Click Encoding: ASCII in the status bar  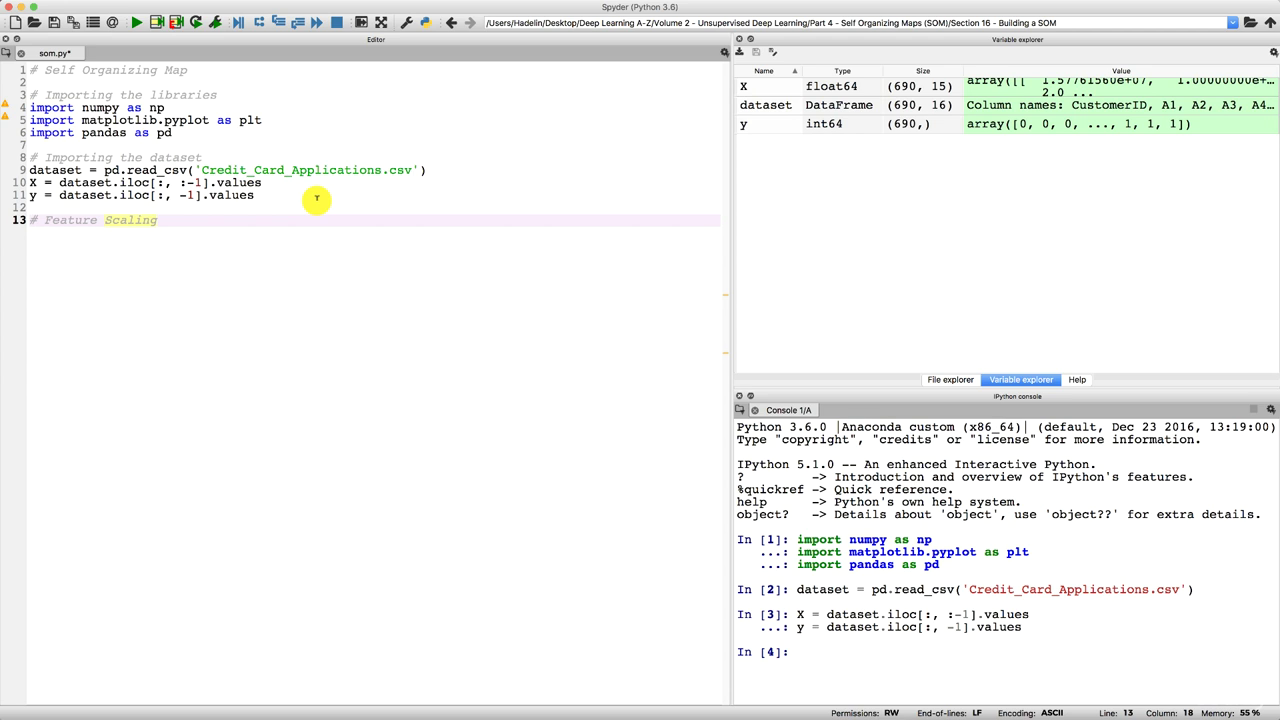(x=1030, y=713)
